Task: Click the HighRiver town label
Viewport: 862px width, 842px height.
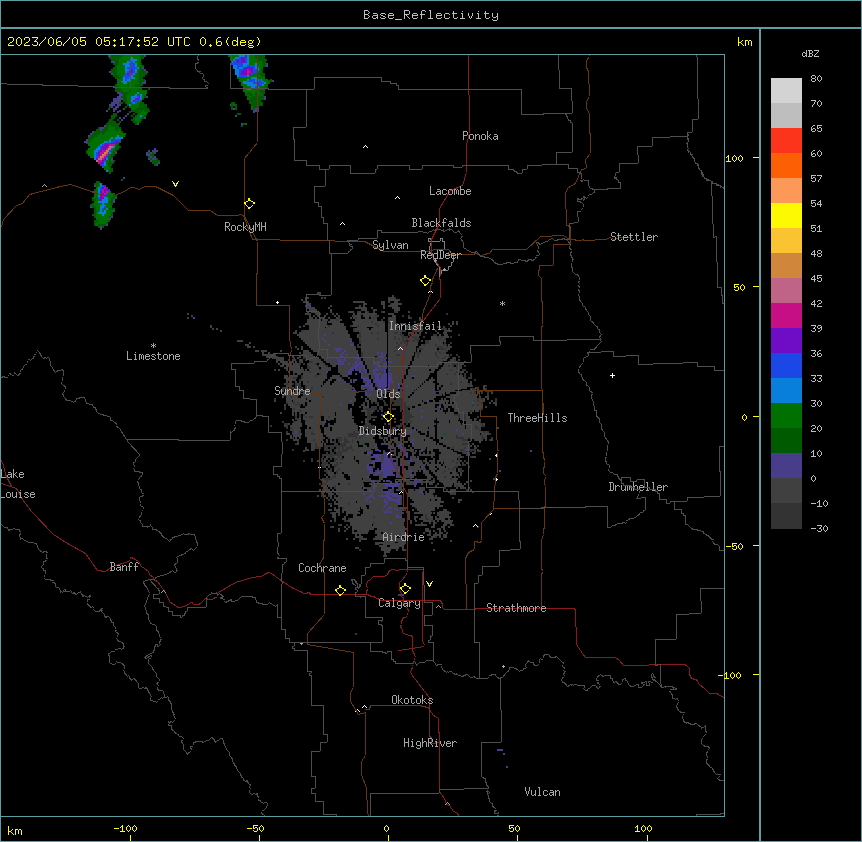Action: pos(430,743)
